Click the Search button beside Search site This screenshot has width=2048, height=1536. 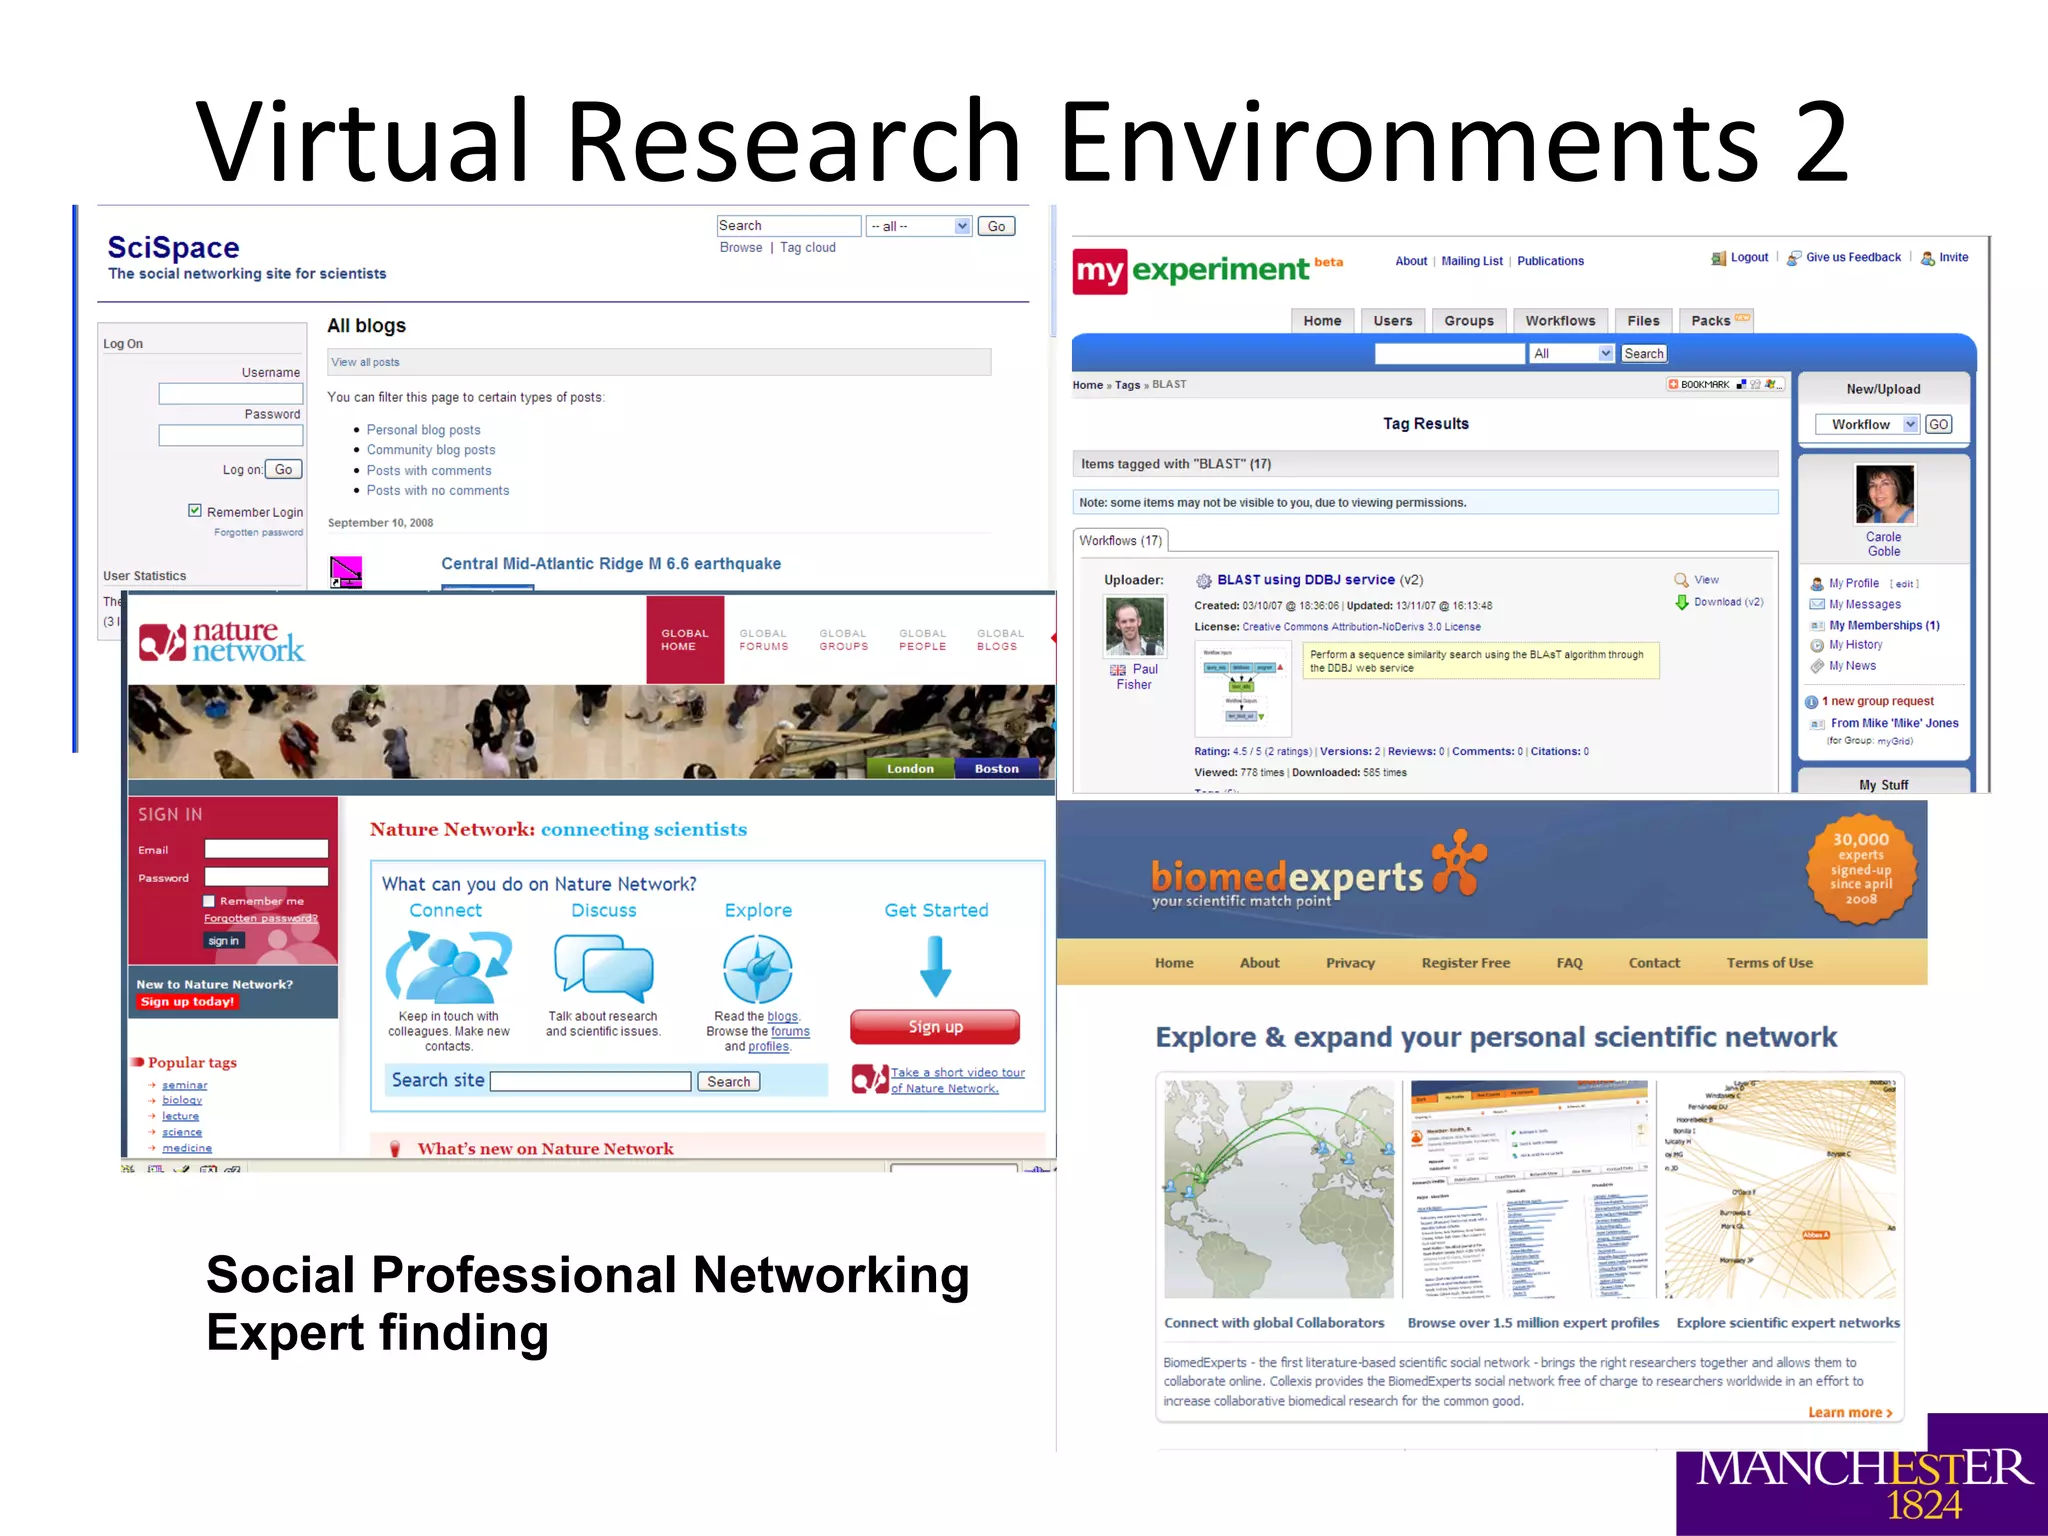click(729, 1081)
